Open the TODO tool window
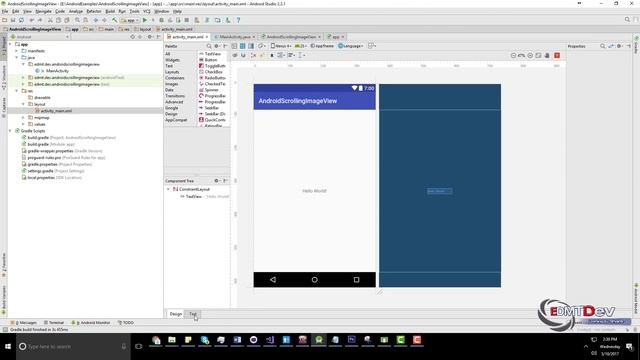This screenshot has height=360, width=640. tap(126, 322)
